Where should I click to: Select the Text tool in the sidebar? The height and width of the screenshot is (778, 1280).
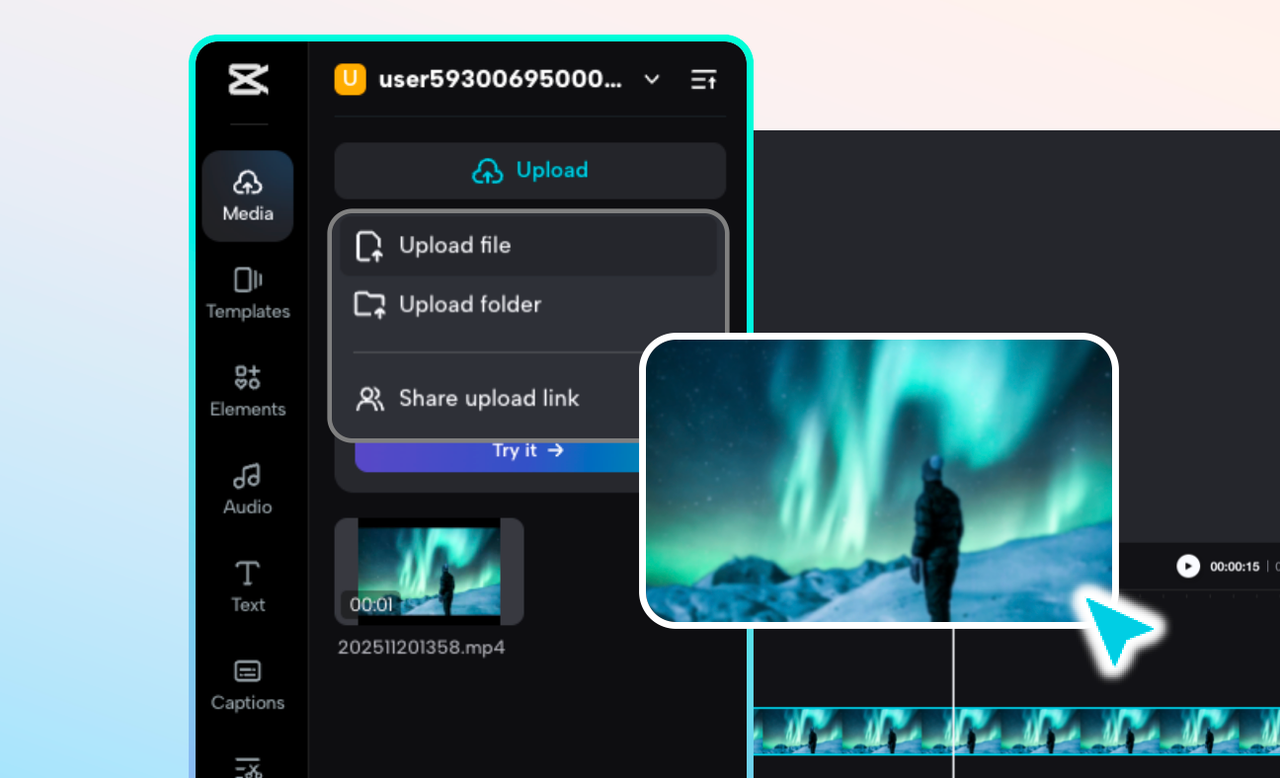click(x=247, y=585)
